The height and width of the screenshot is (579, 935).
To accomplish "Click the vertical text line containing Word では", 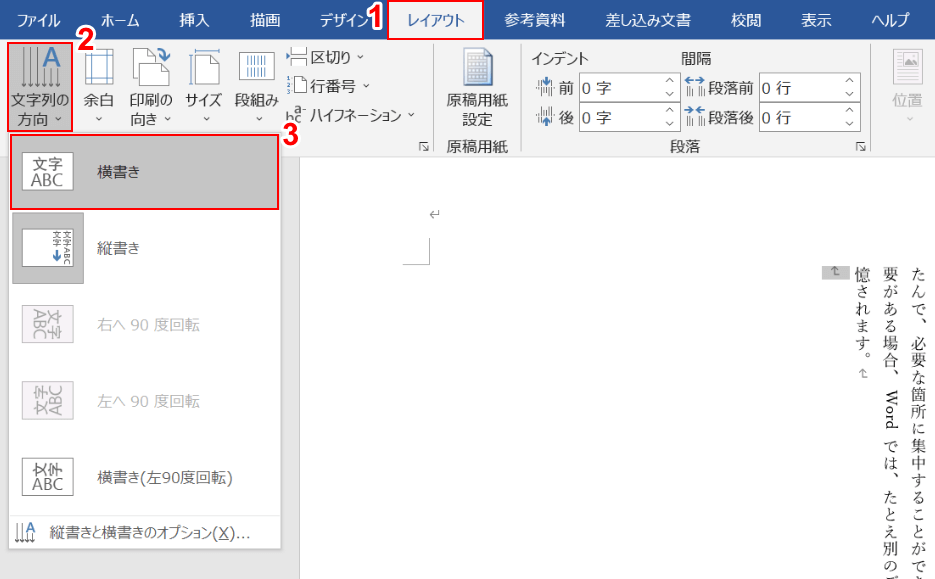I will pos(890,422).
